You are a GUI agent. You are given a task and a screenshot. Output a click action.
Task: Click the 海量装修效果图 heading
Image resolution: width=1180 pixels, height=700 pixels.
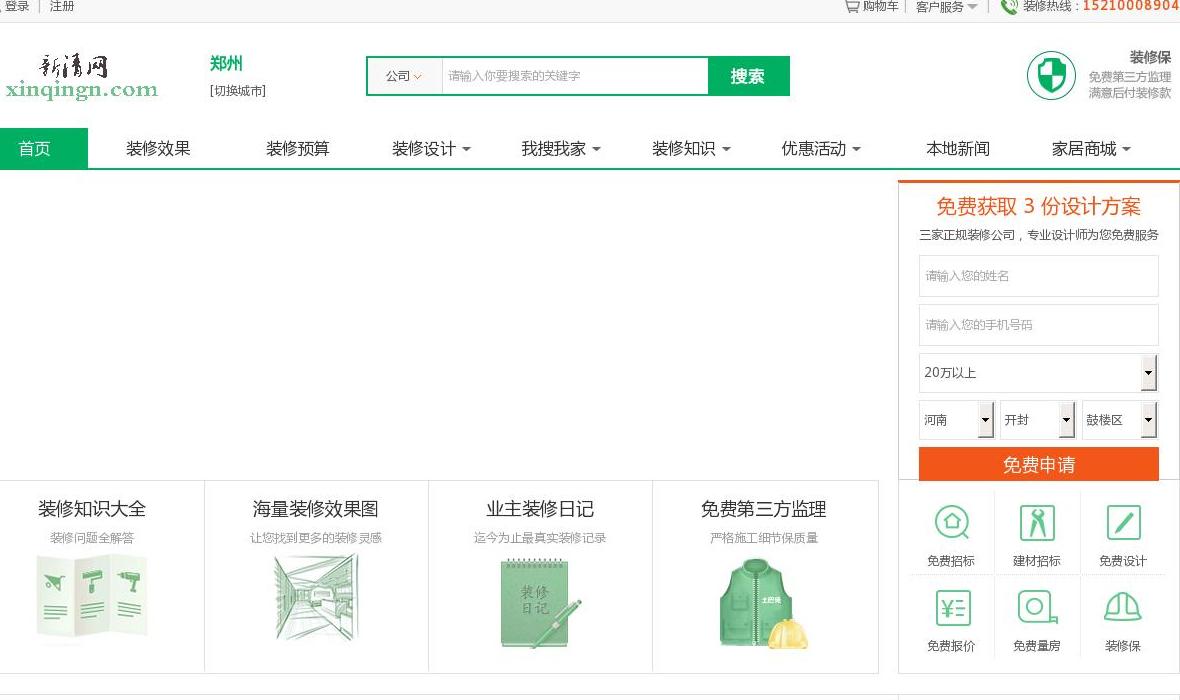pos(315,509)
